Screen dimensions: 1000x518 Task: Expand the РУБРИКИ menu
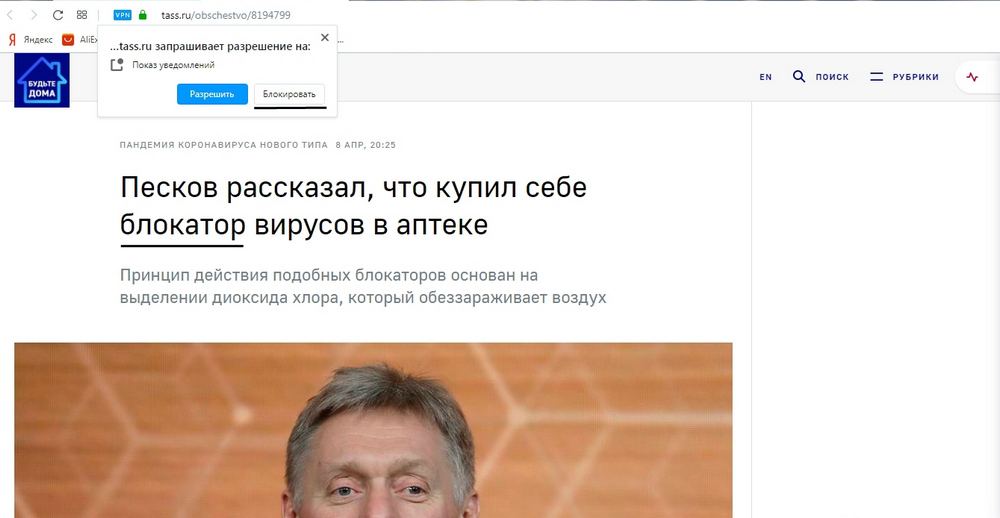904,77
